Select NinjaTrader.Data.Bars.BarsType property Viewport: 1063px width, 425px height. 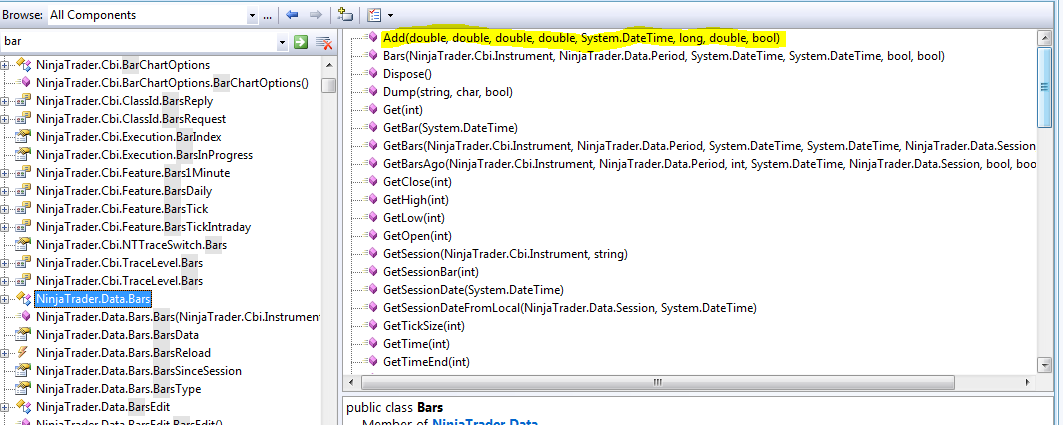(x=119, y=389)
